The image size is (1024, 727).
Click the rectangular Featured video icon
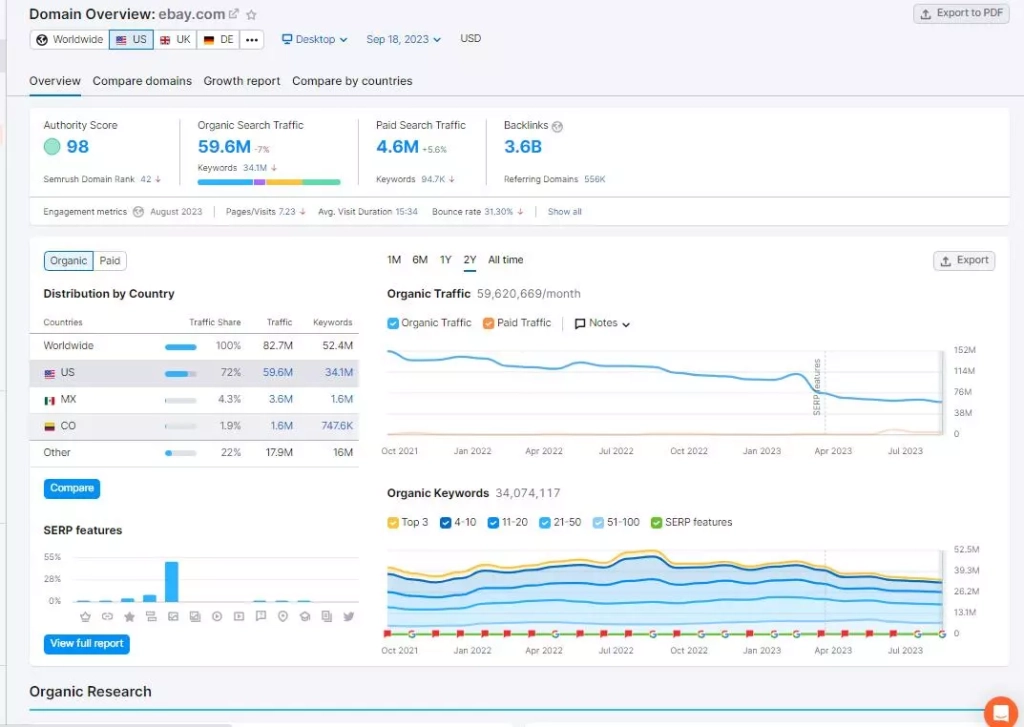click(239, 616)
